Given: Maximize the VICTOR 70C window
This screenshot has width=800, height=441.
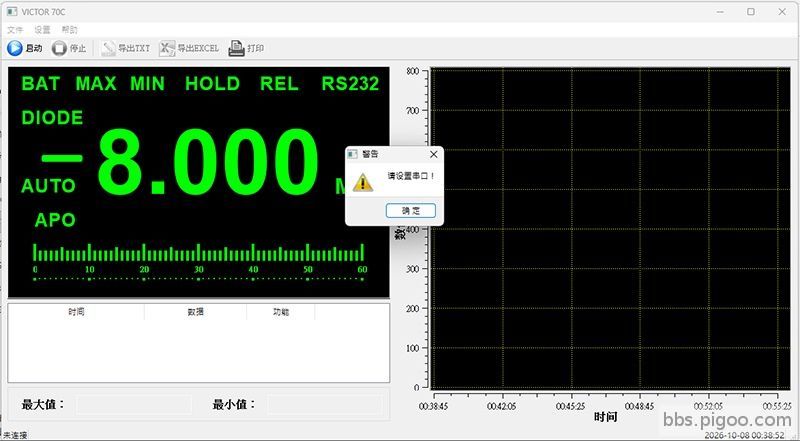Looking at the screenshot, I should (751, 11).
